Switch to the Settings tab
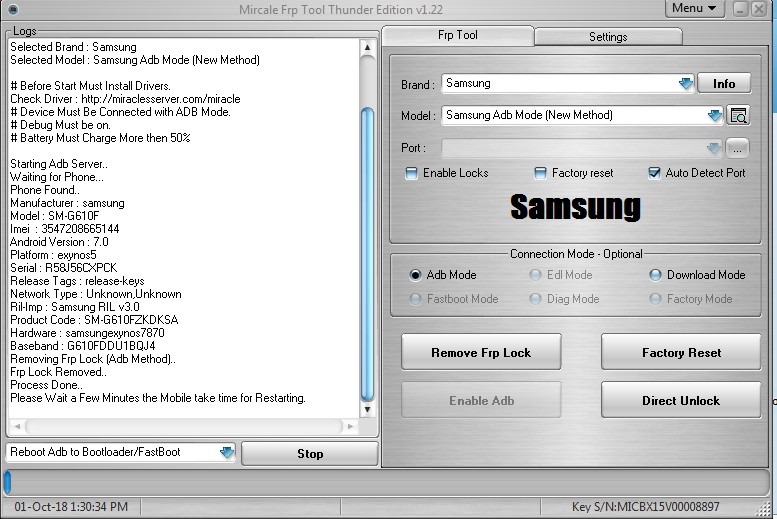This screenshot has height=519, width=777. [x=608, y=37]
